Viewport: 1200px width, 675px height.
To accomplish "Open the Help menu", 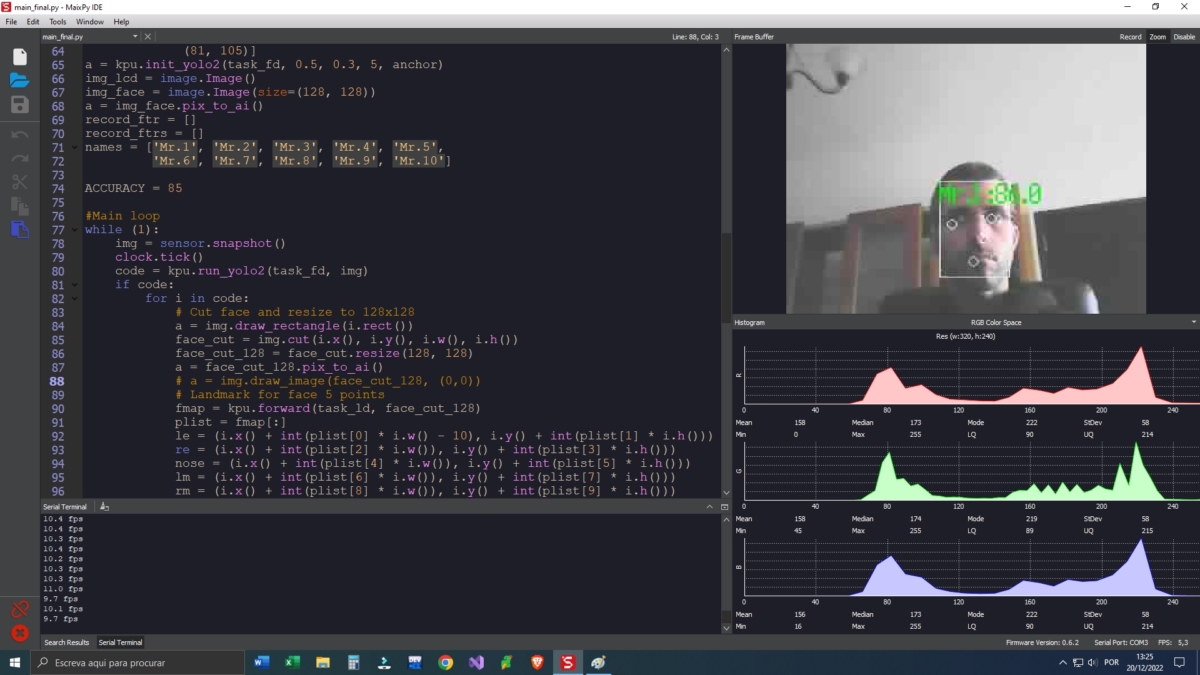I will 121,21.
